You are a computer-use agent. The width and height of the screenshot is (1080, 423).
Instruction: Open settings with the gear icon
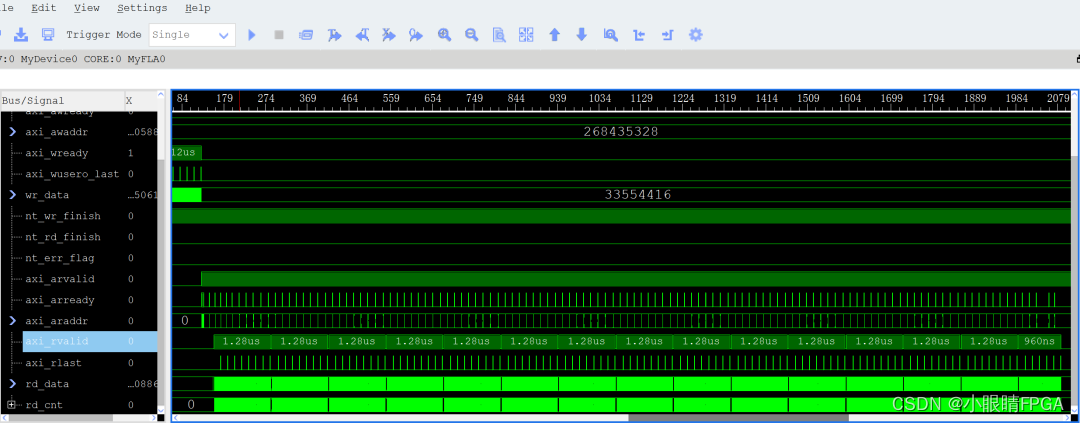pyautogui.click(x=696, y=34)
